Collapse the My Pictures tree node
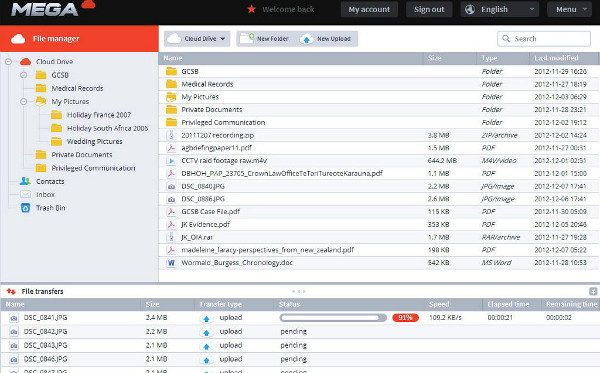 [24, 101]
